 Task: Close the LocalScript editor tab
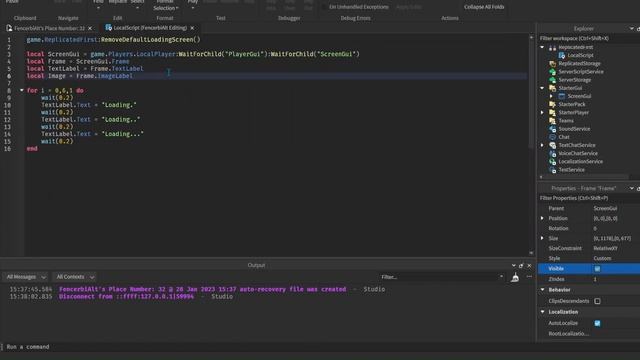(192, 28)
